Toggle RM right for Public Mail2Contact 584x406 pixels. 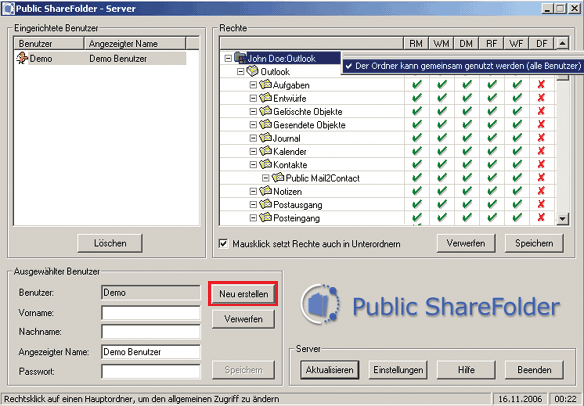coord(417,178)
